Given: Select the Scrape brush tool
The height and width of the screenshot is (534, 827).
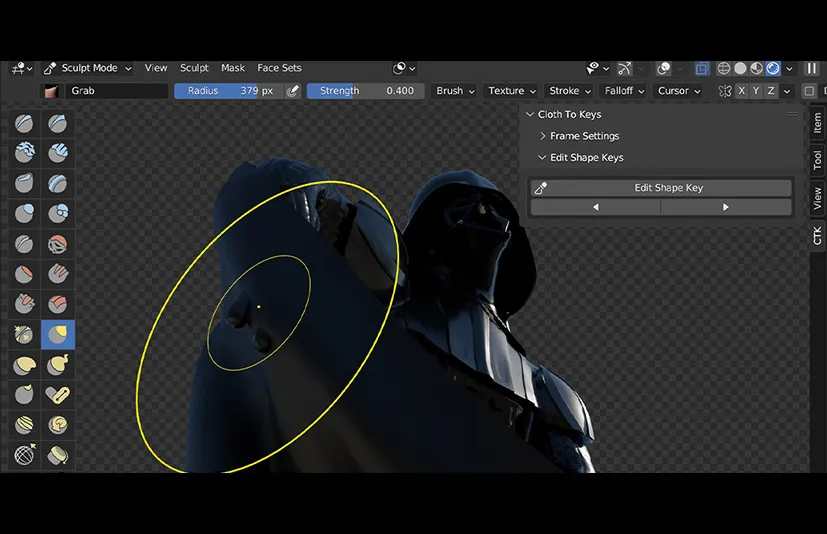Looking at the screenshot, I should tap(24, 304).
